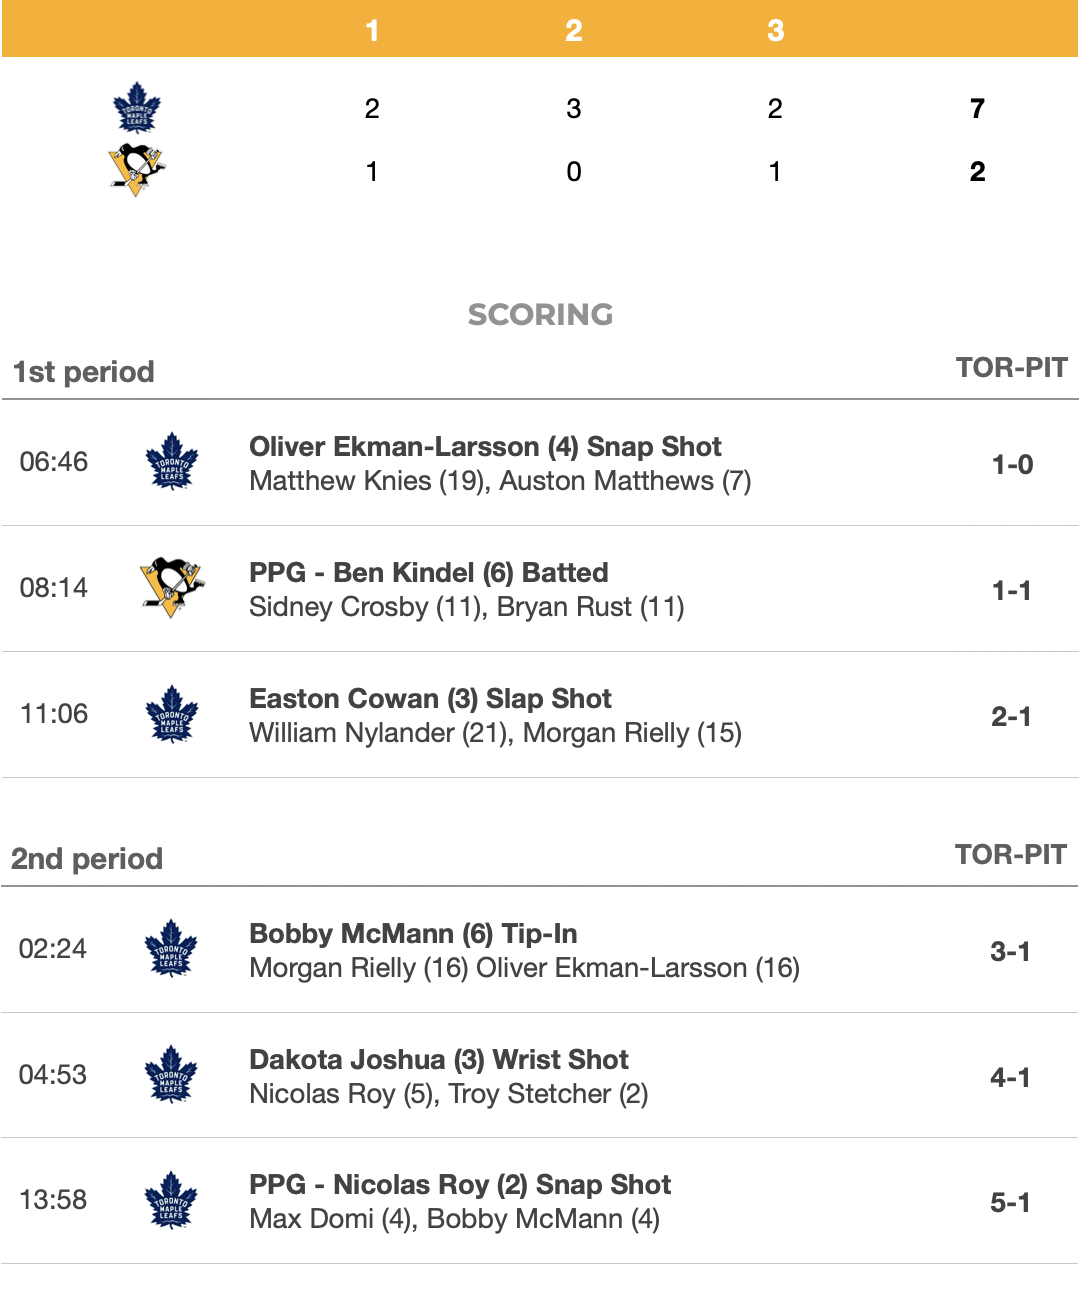Click the Toronto final score of 7
The height and width of the screenshot is (1292, 1080).
977,108
